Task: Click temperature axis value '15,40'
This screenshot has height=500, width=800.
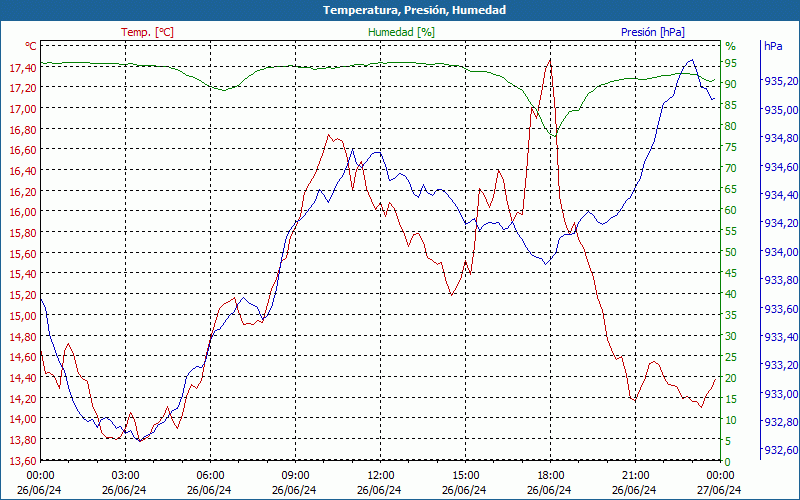Action: (23, 274)
